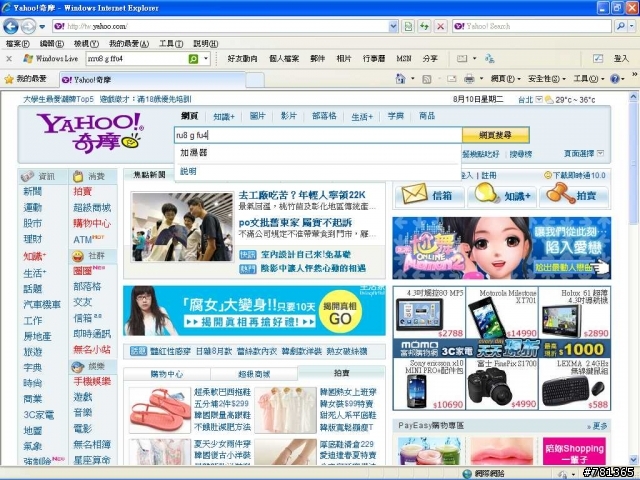
Task: Click 行事曆 on Windows Live toolbar
Action: pyautogui.click(x=374, y=59)
